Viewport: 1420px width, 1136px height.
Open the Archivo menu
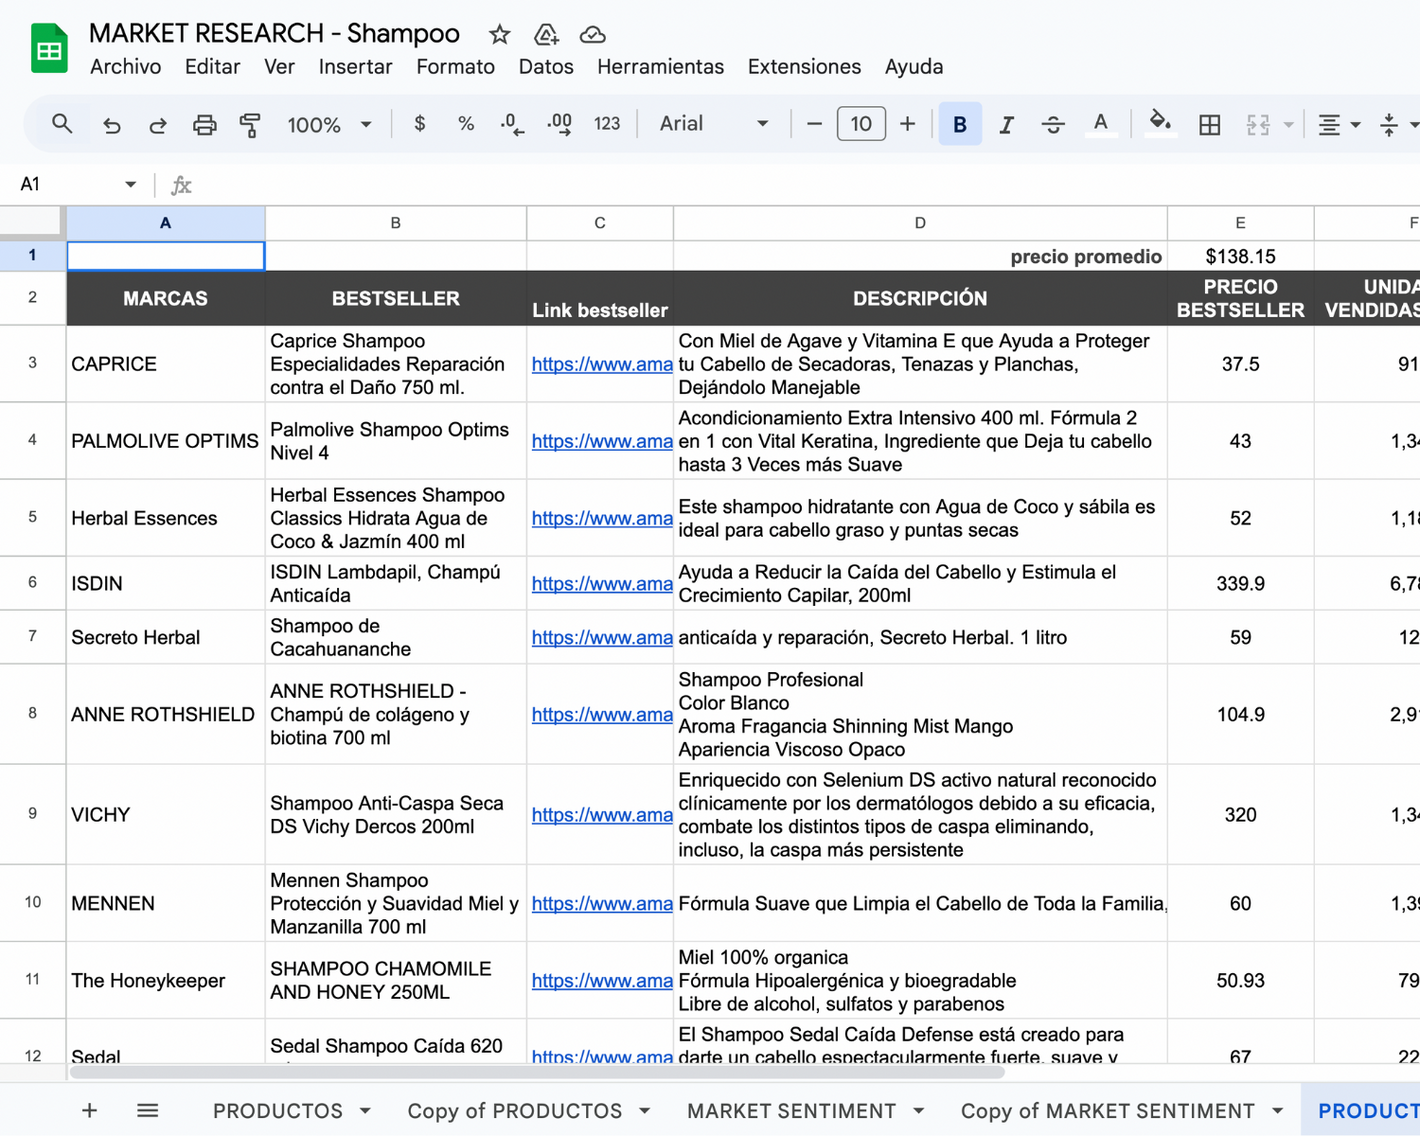[x=125, y=67]
